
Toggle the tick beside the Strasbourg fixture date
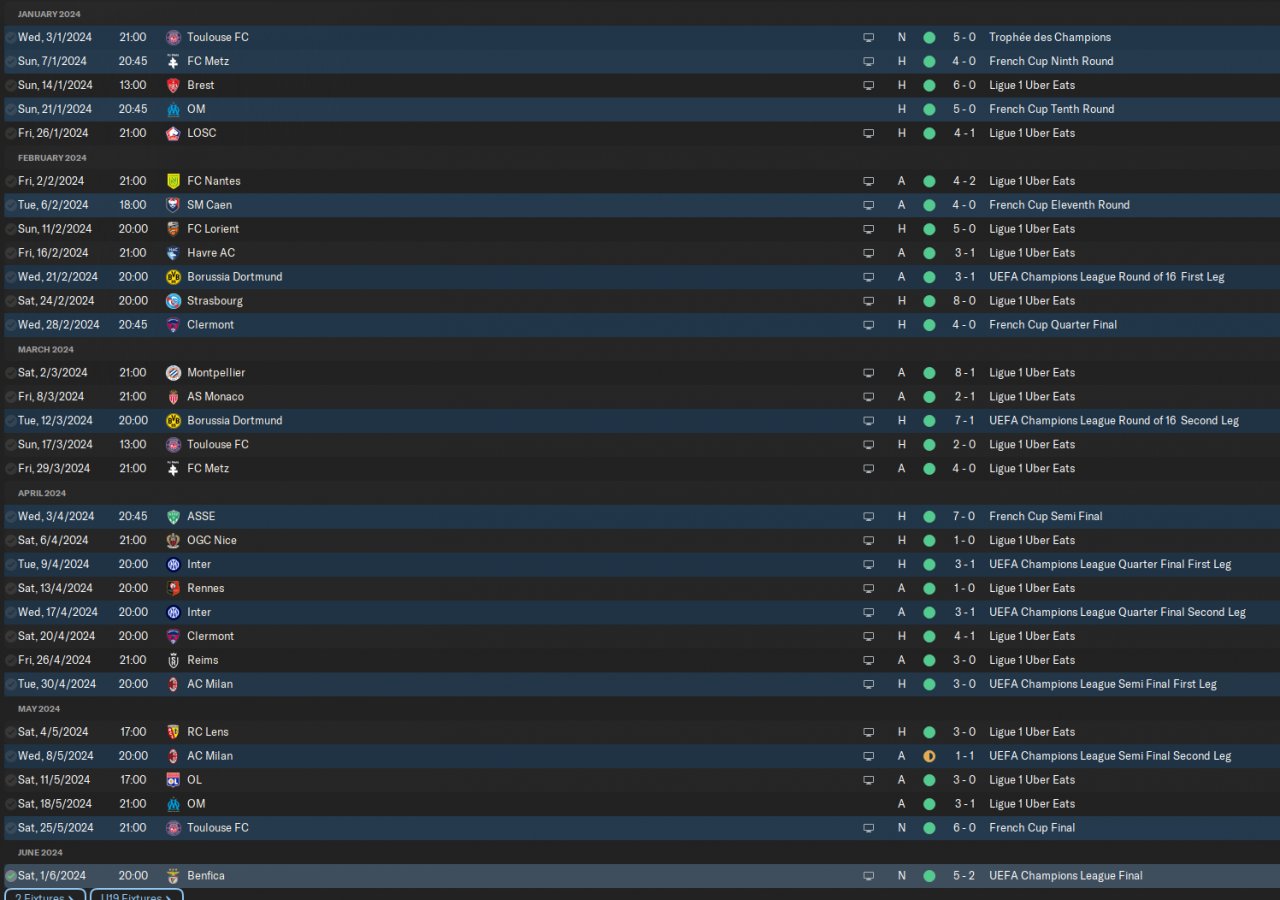[10, 301]
